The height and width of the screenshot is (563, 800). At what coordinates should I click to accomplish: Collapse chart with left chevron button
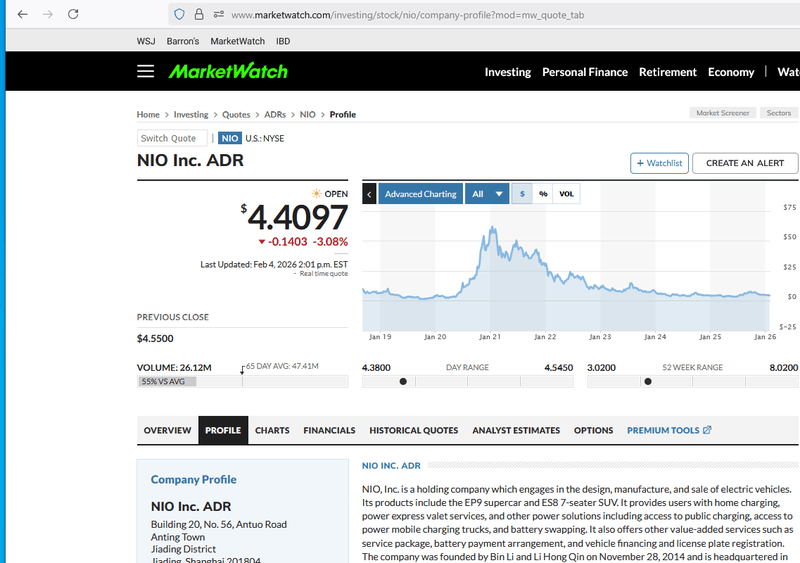coord(369,194)
